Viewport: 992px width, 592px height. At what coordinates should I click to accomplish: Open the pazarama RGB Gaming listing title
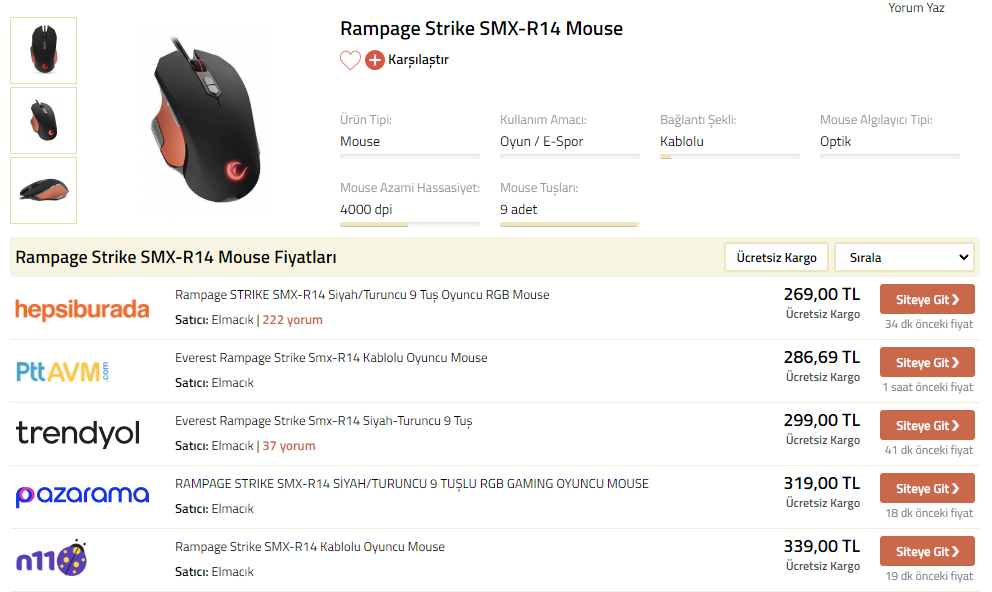[x=411, y=484]
